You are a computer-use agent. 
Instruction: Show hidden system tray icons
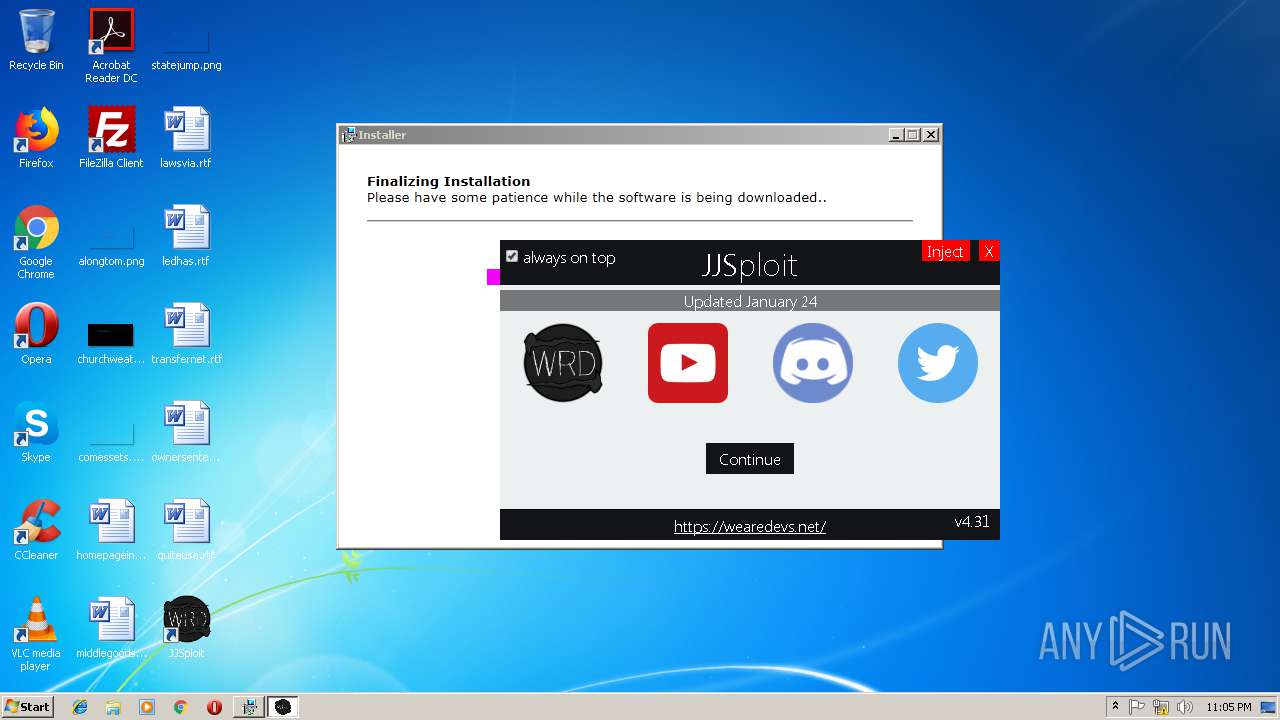coord(1115,707)
